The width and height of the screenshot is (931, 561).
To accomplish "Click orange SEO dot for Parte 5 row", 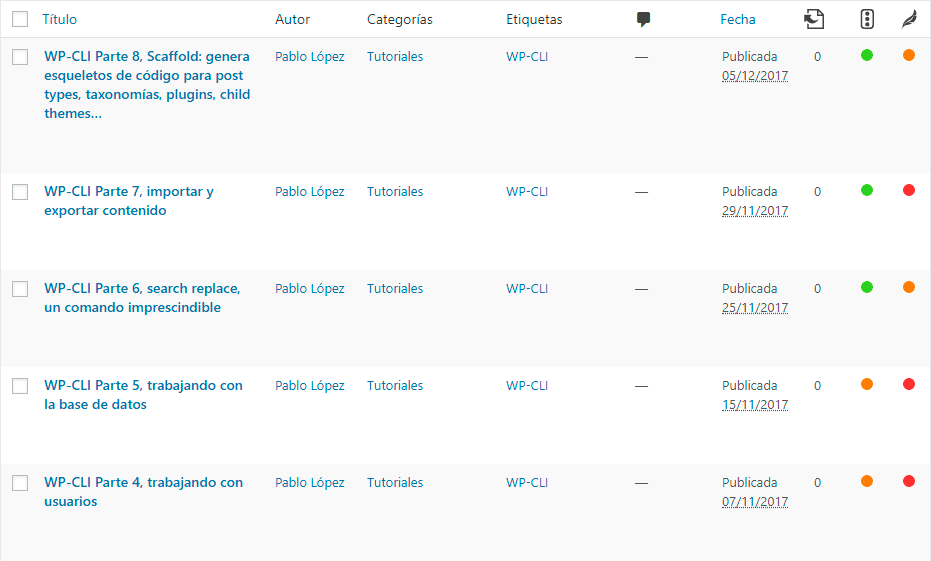I will point(867,384).
